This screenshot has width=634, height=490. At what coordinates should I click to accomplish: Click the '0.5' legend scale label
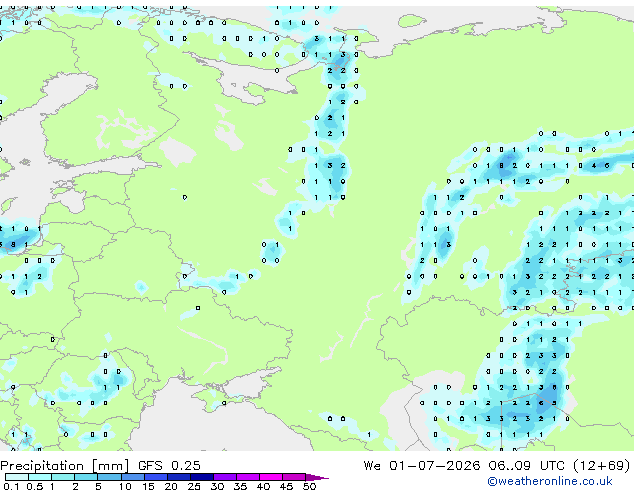coord(34,486)
